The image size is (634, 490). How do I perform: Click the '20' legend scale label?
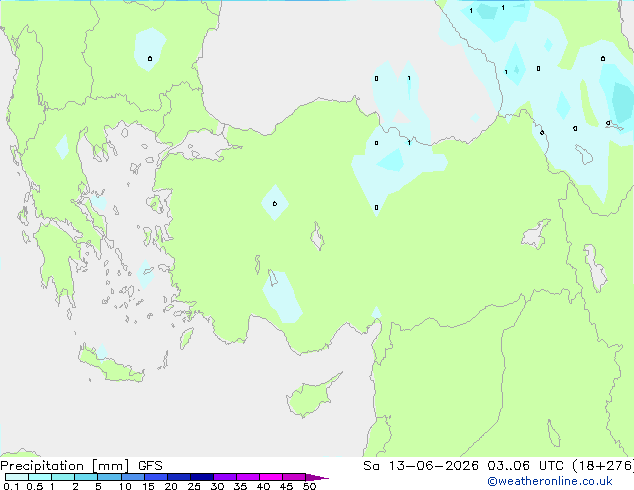(x=171, y=486)
